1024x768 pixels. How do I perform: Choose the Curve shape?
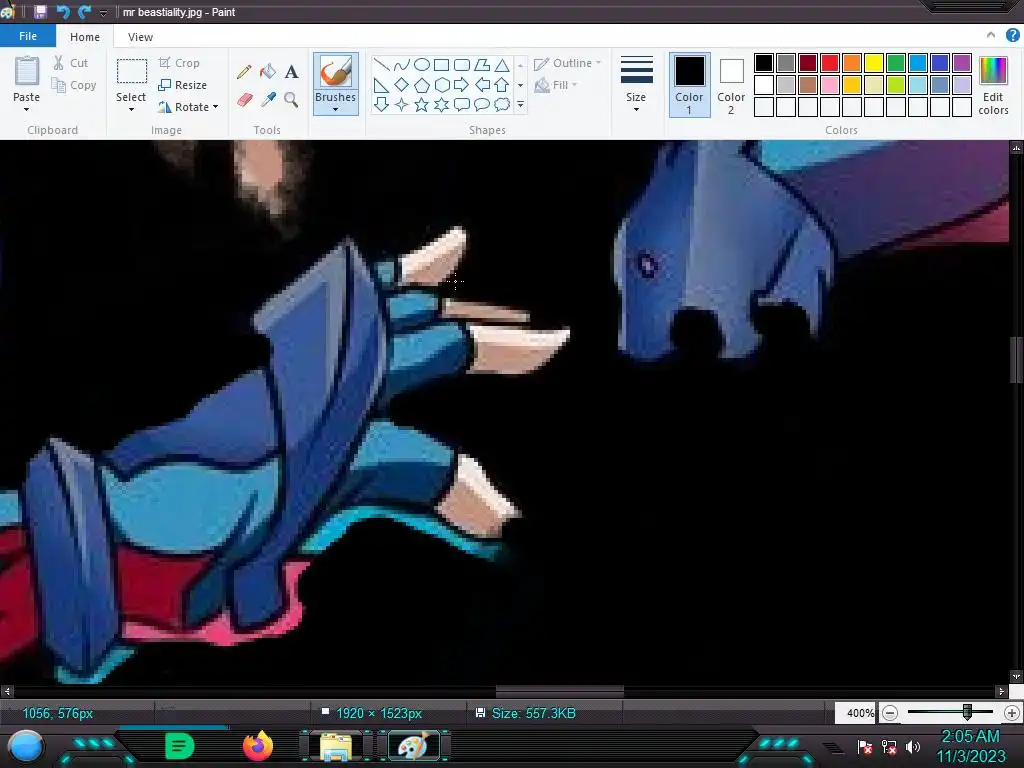(x=402, y=65)
